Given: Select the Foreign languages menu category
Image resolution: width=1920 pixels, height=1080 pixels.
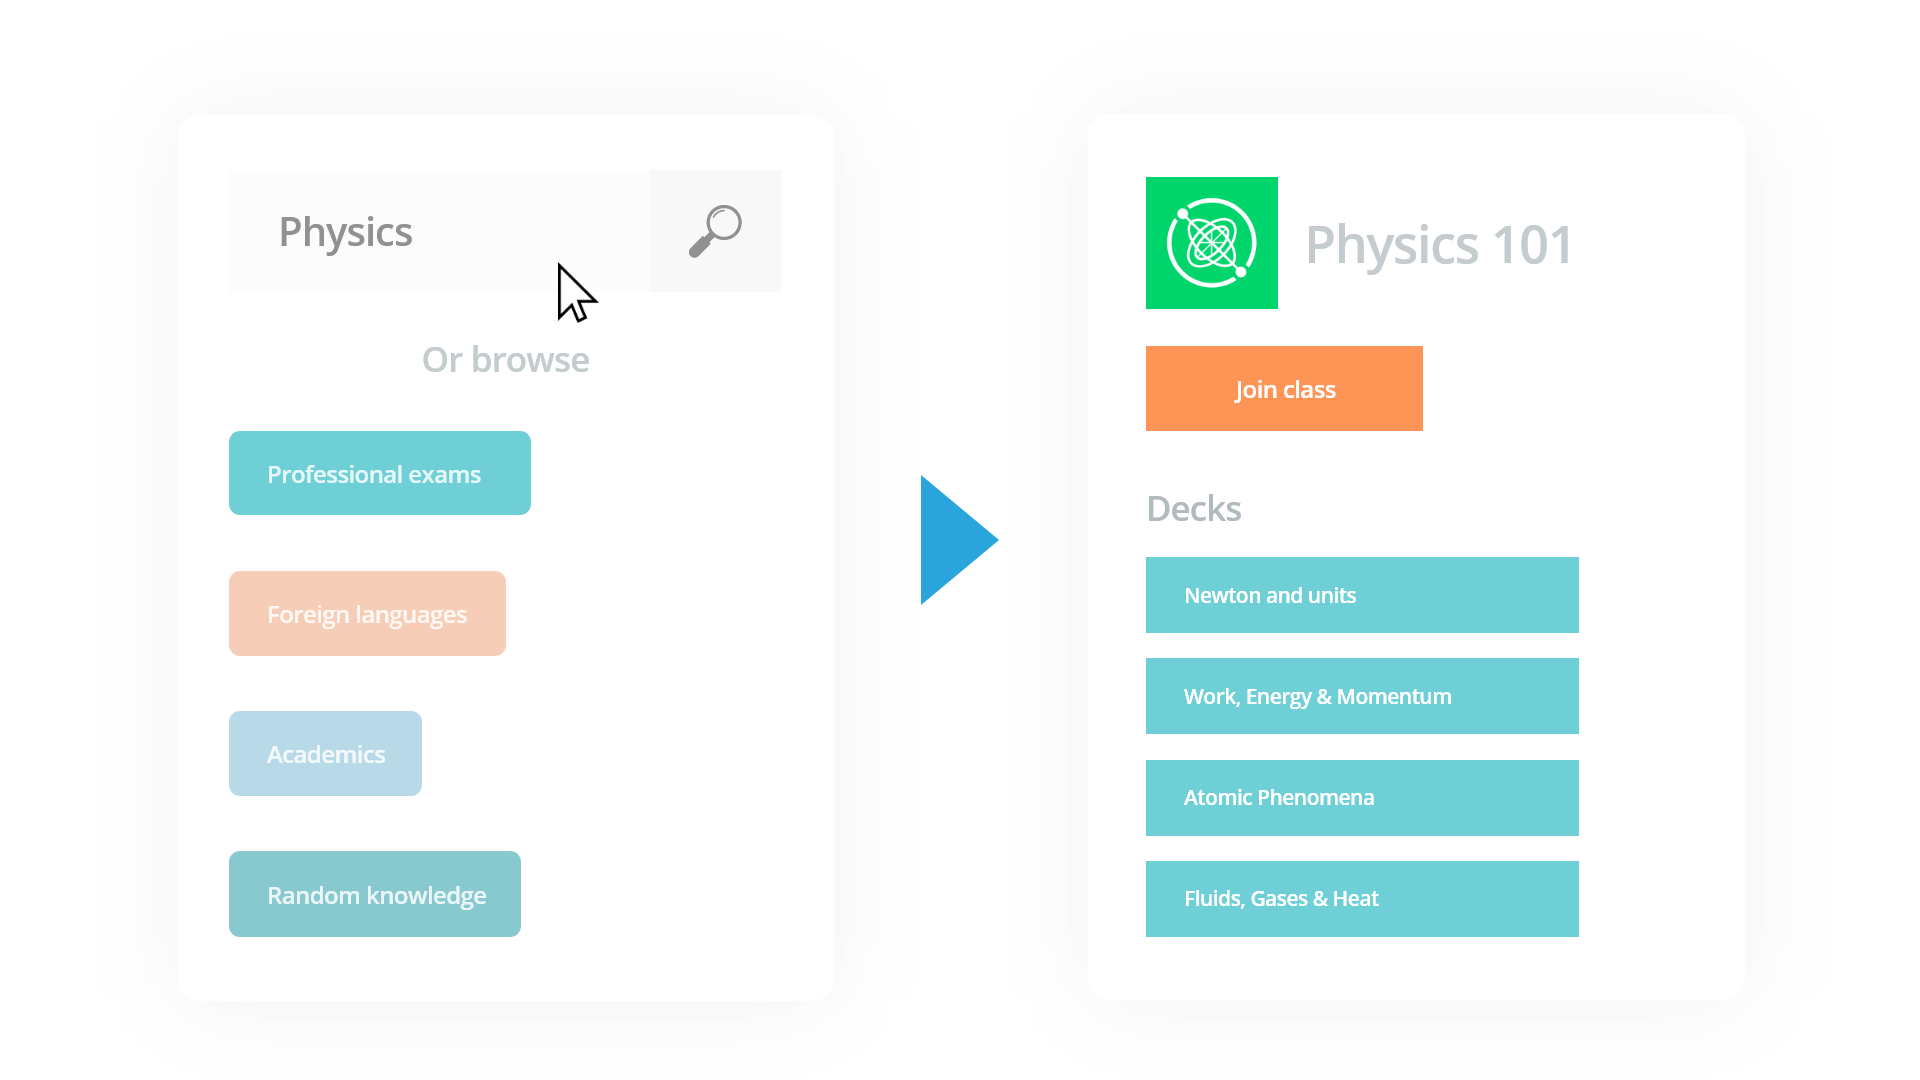Looking at the screenshot, I should point(367,612).
